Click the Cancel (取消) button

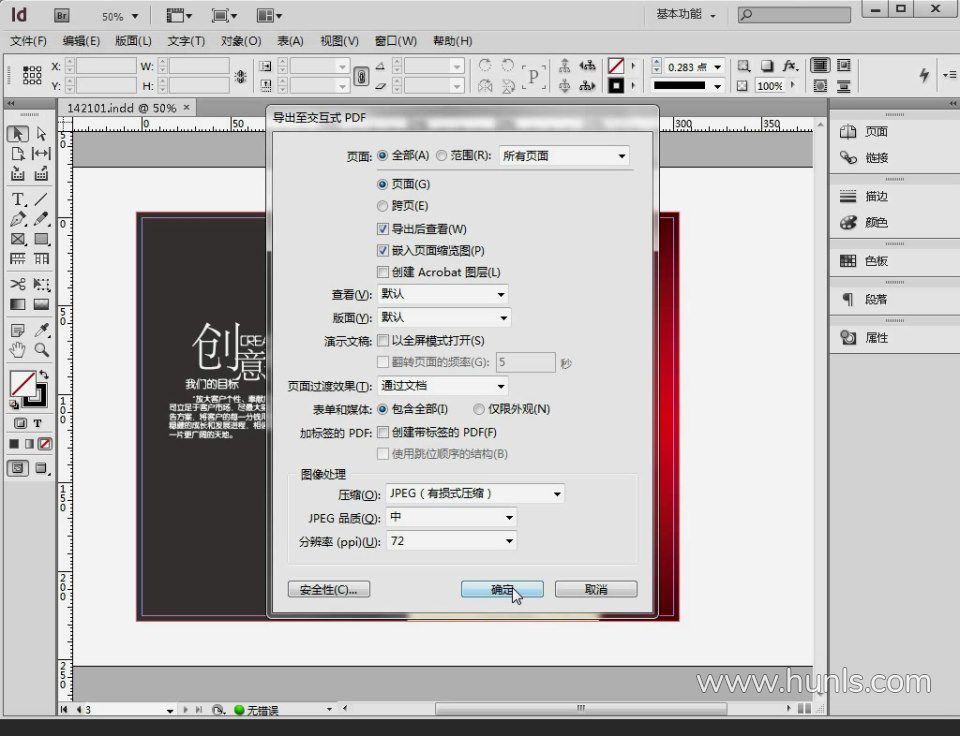pyautogui.click(x=596, y=589)
